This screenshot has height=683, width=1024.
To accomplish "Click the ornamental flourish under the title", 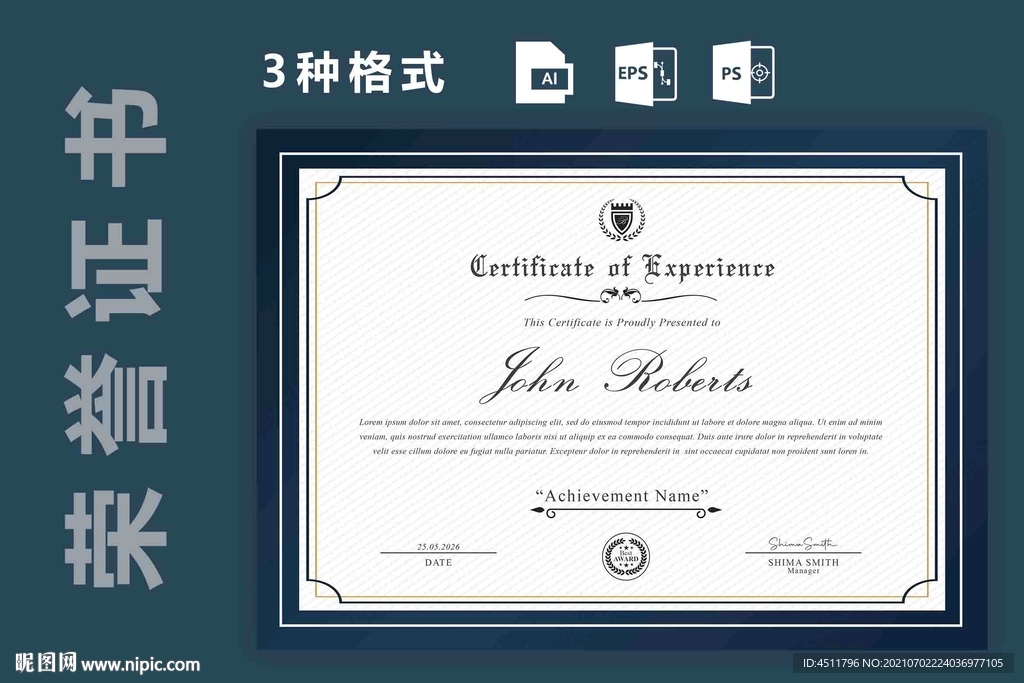I will [x=620, y=297].
